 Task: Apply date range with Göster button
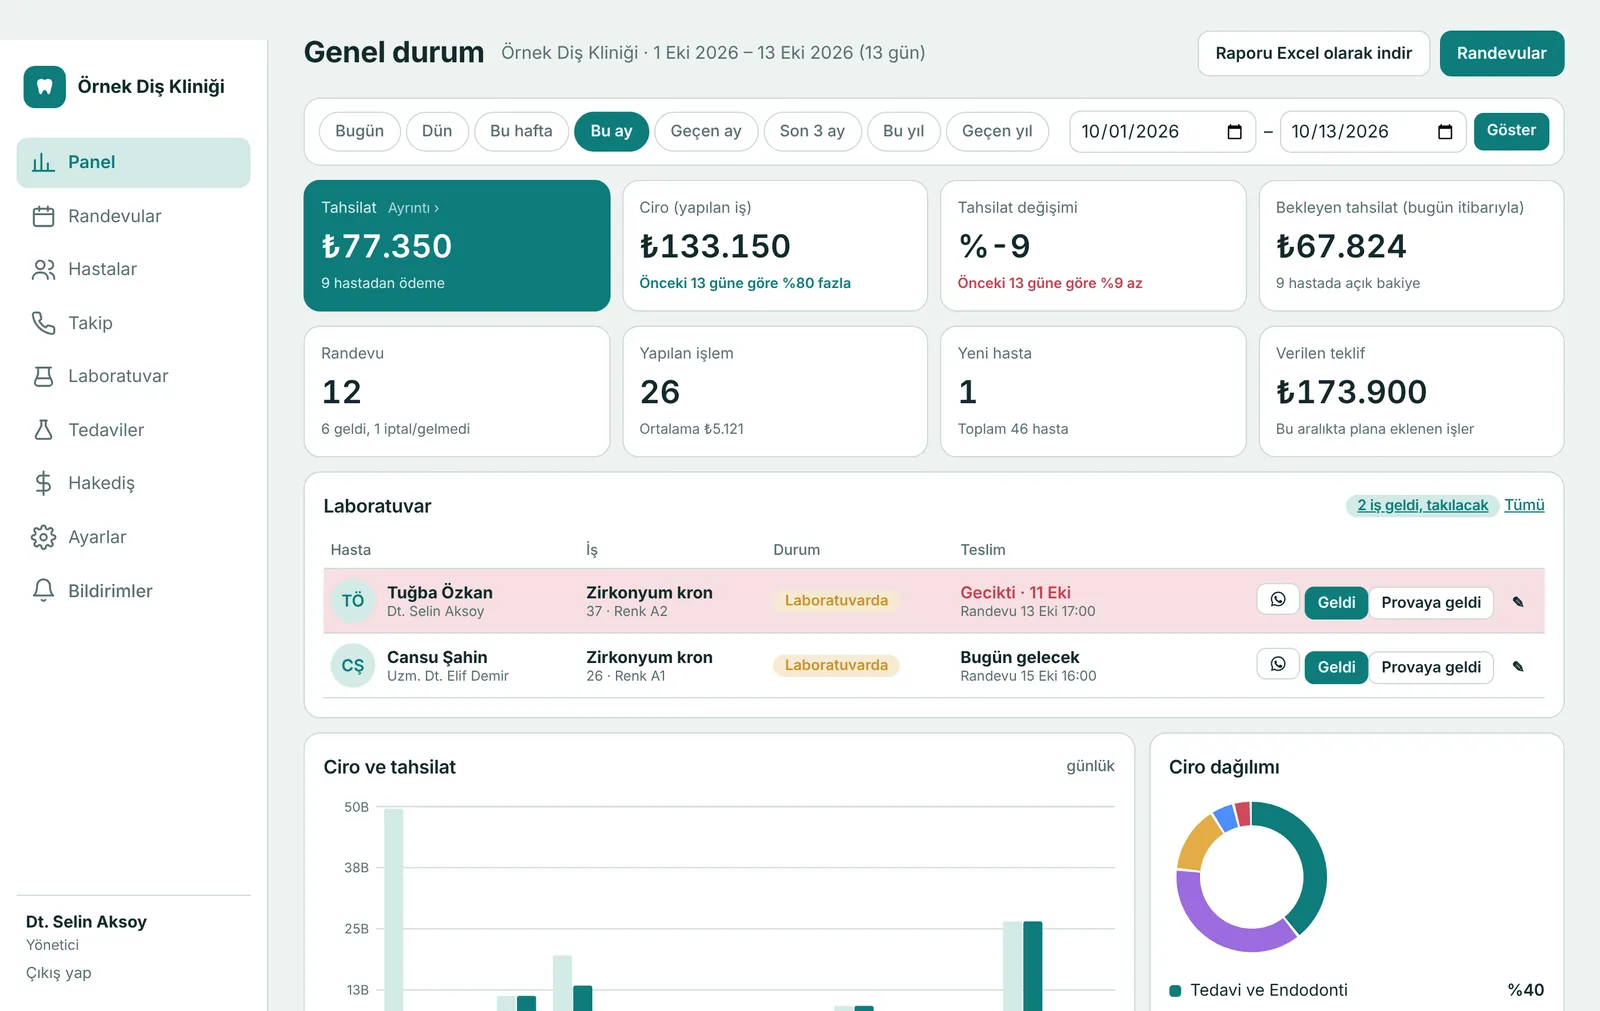click(1511, 131)
